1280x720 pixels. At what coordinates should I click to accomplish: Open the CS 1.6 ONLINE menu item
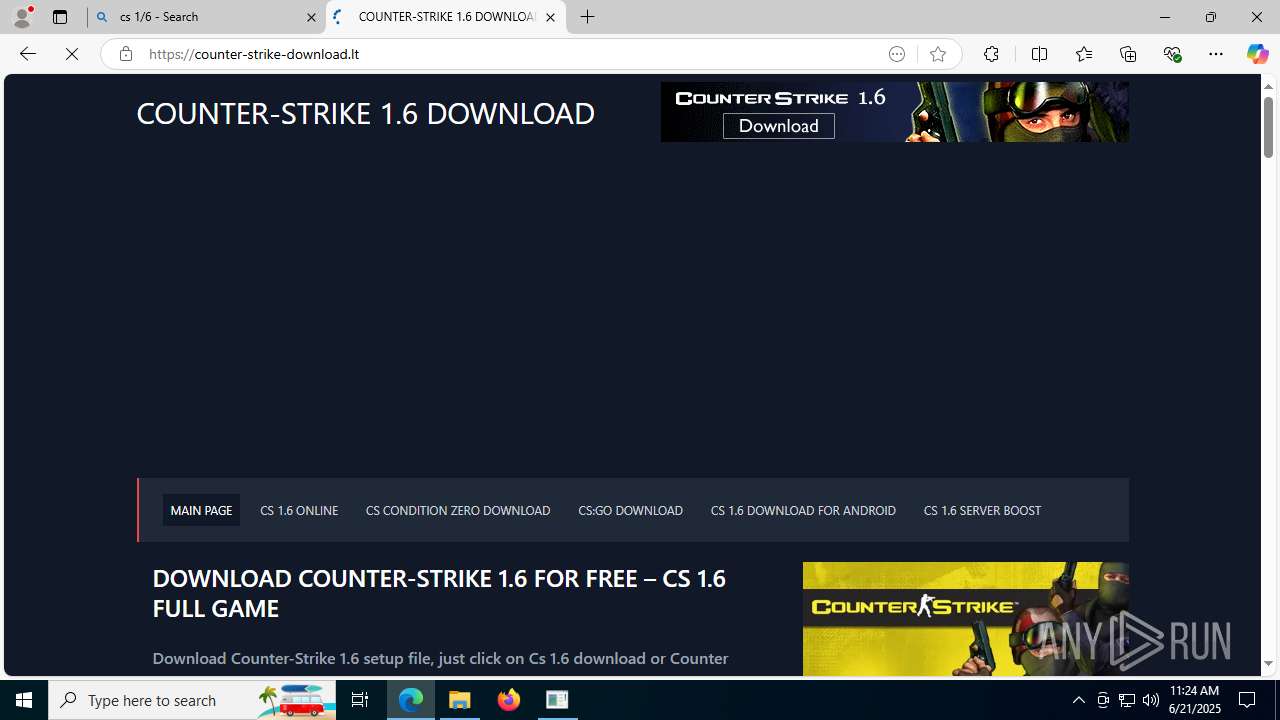coord(299,510)
